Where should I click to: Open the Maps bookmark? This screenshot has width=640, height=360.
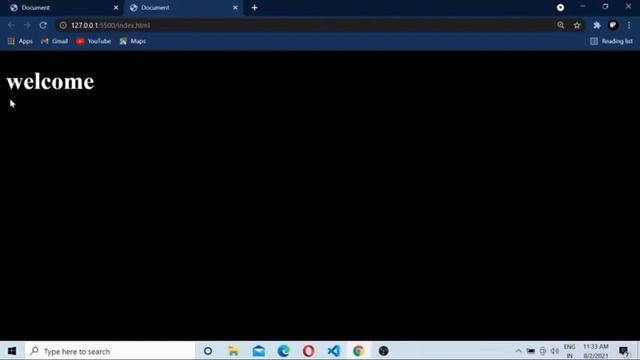(x=133, y=41)
